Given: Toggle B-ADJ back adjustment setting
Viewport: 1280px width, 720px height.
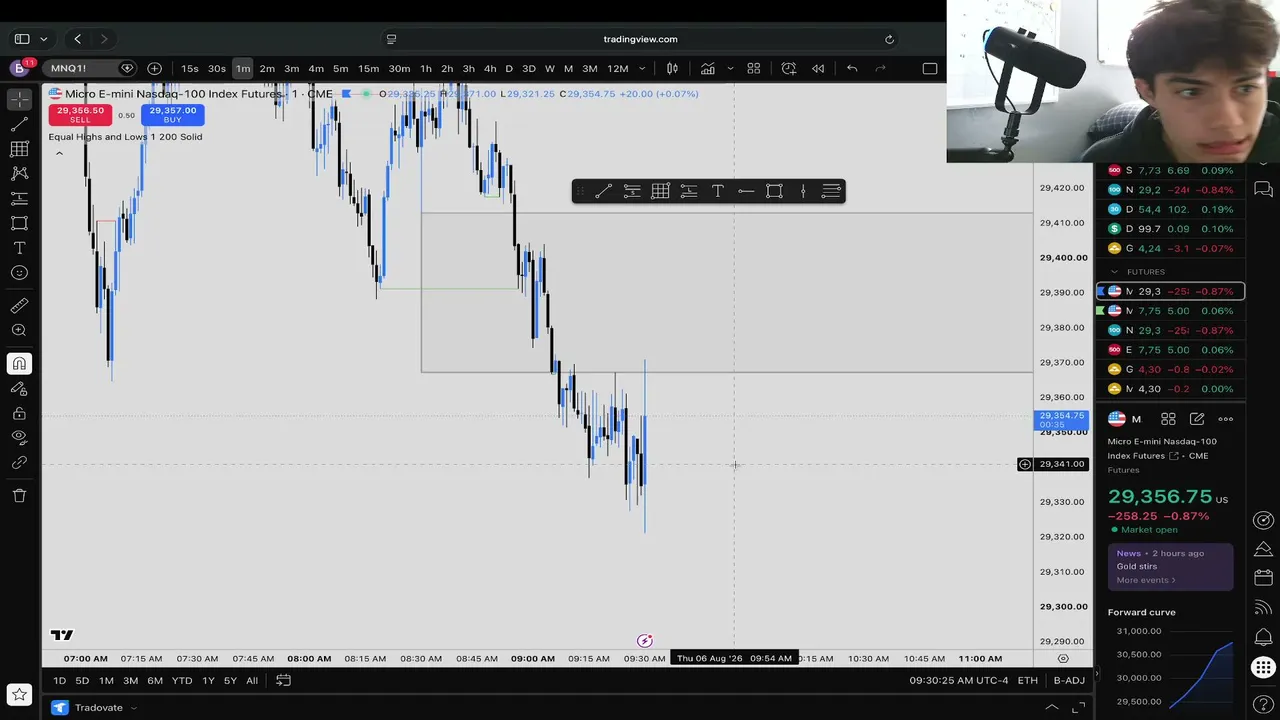Looking at the screenshot, I should coord(1069,681).
